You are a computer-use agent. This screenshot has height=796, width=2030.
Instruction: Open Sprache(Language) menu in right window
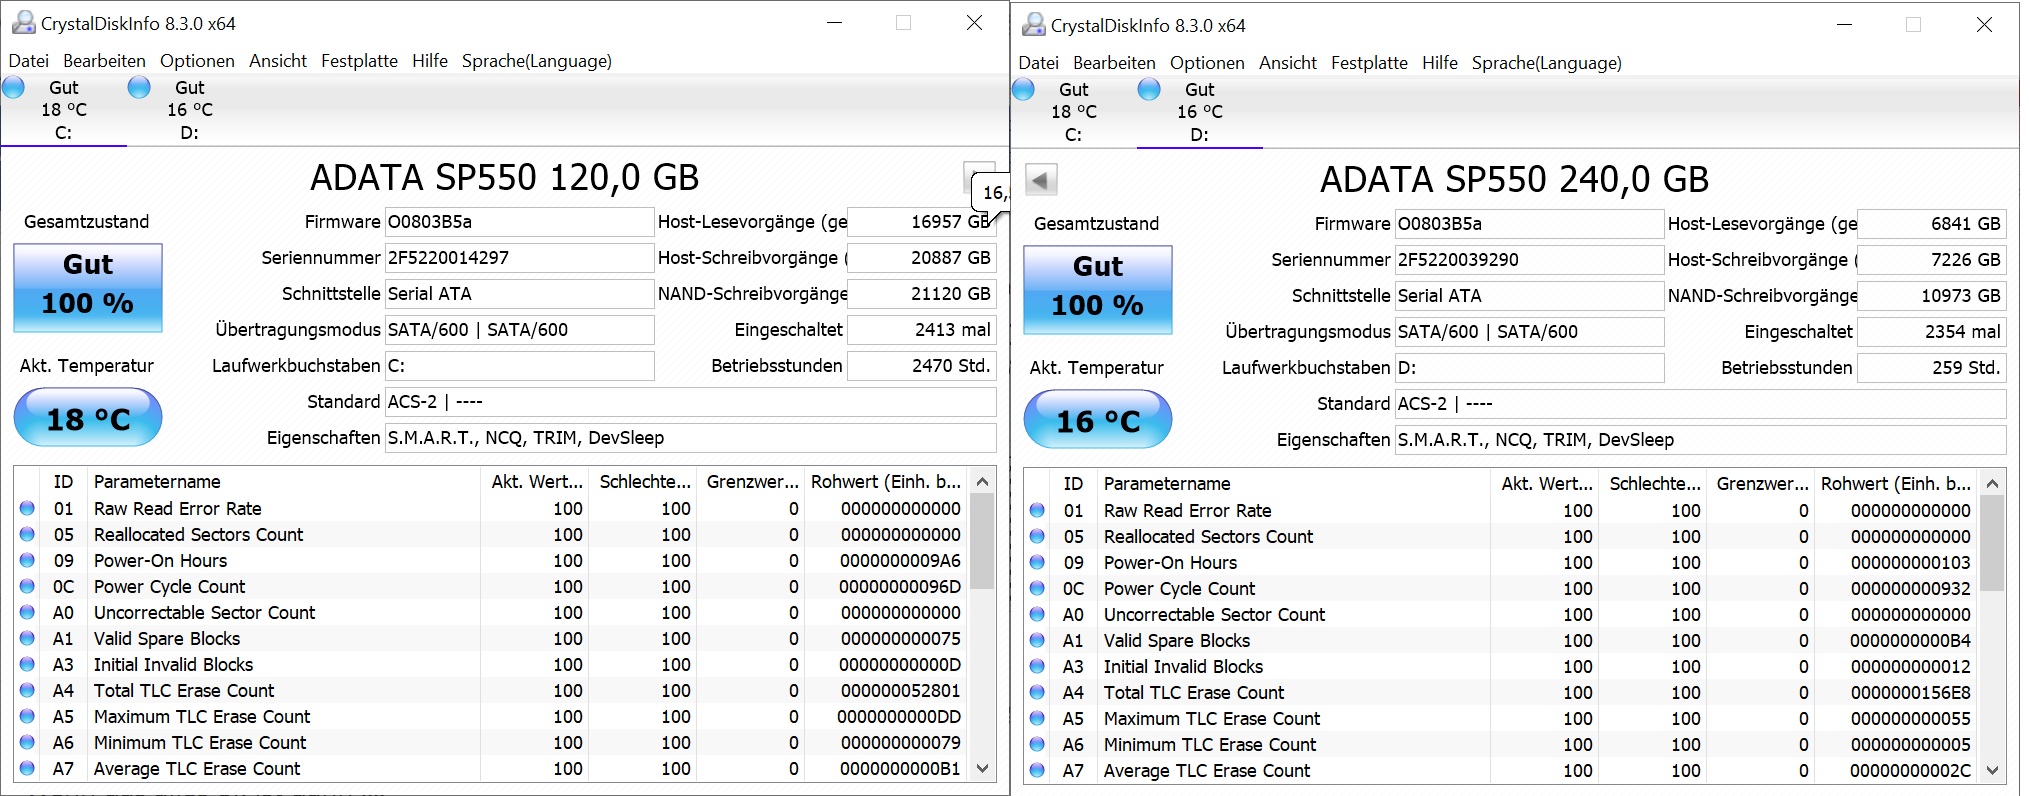click(1546, 63)
